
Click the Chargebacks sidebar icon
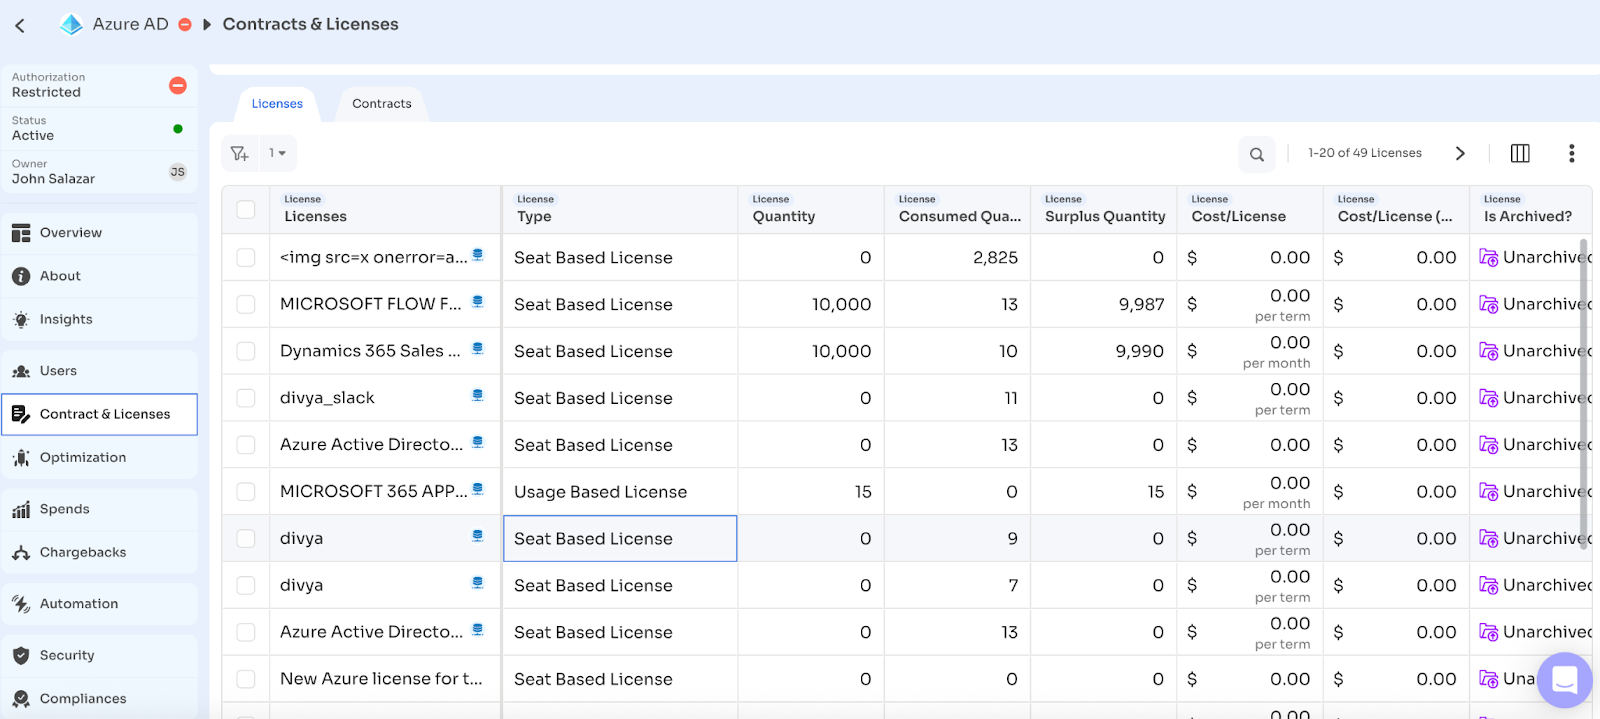click(21, 553)
